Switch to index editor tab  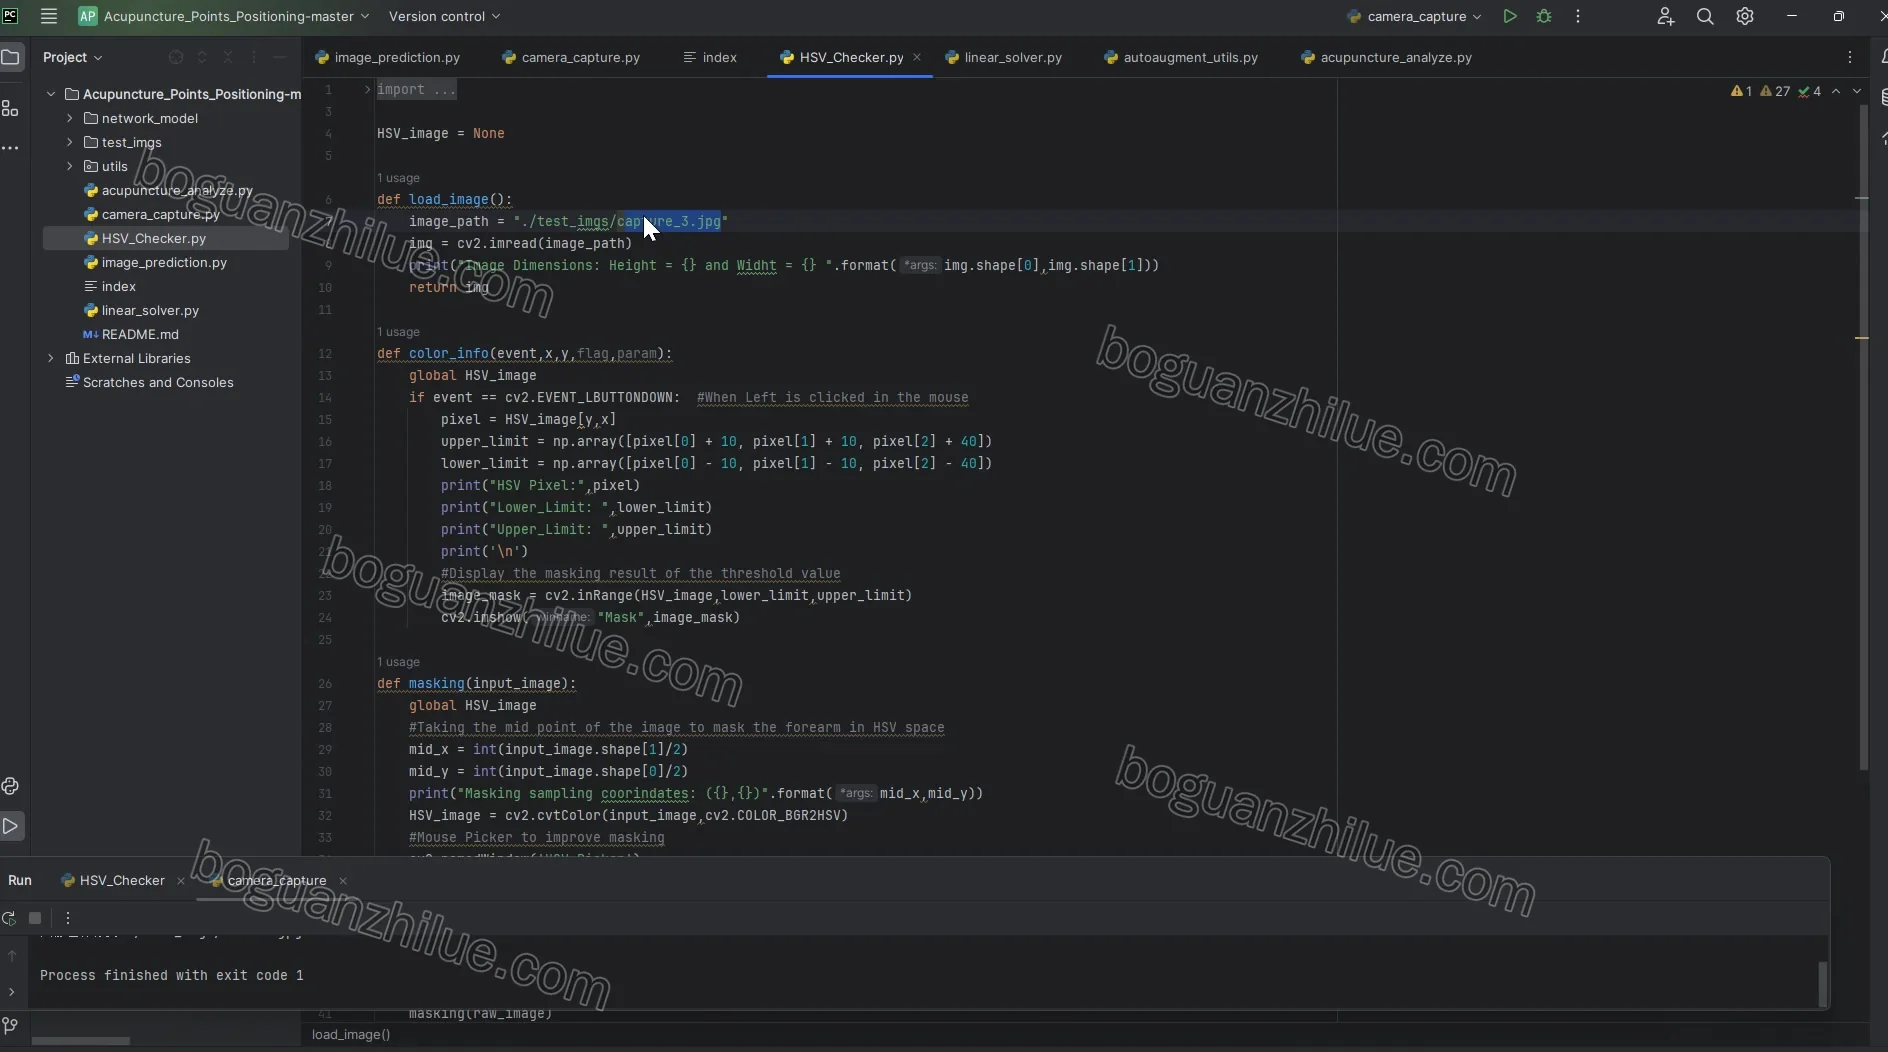[x=710, y=57]
